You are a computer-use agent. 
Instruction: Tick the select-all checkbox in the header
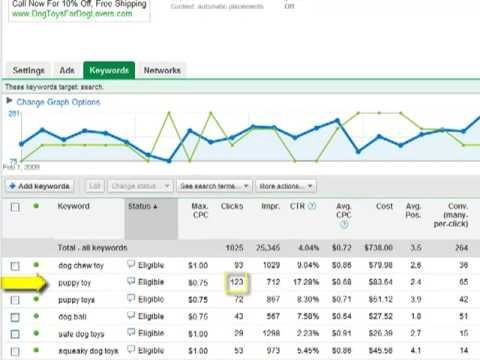[15, 207]
